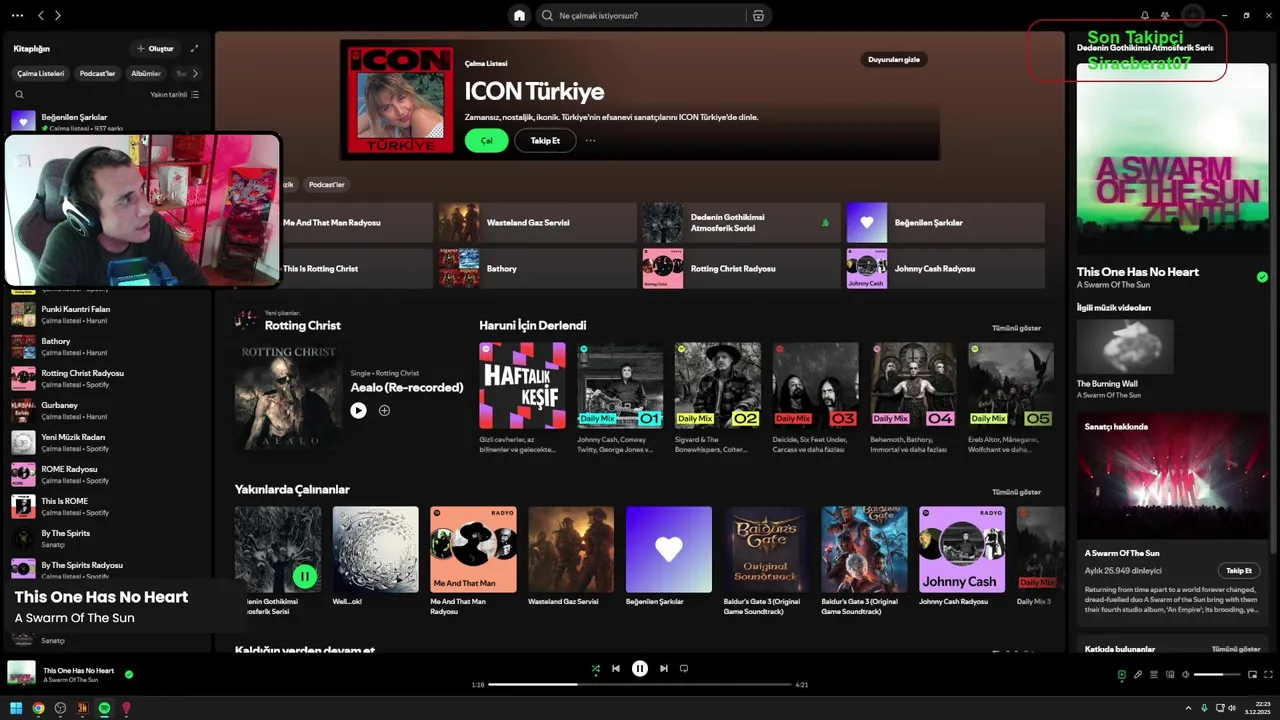Viewport: 1280px width, 720px height.
Task: Select Podcast'ler chip in main view
Action: (x=326, y=184)
